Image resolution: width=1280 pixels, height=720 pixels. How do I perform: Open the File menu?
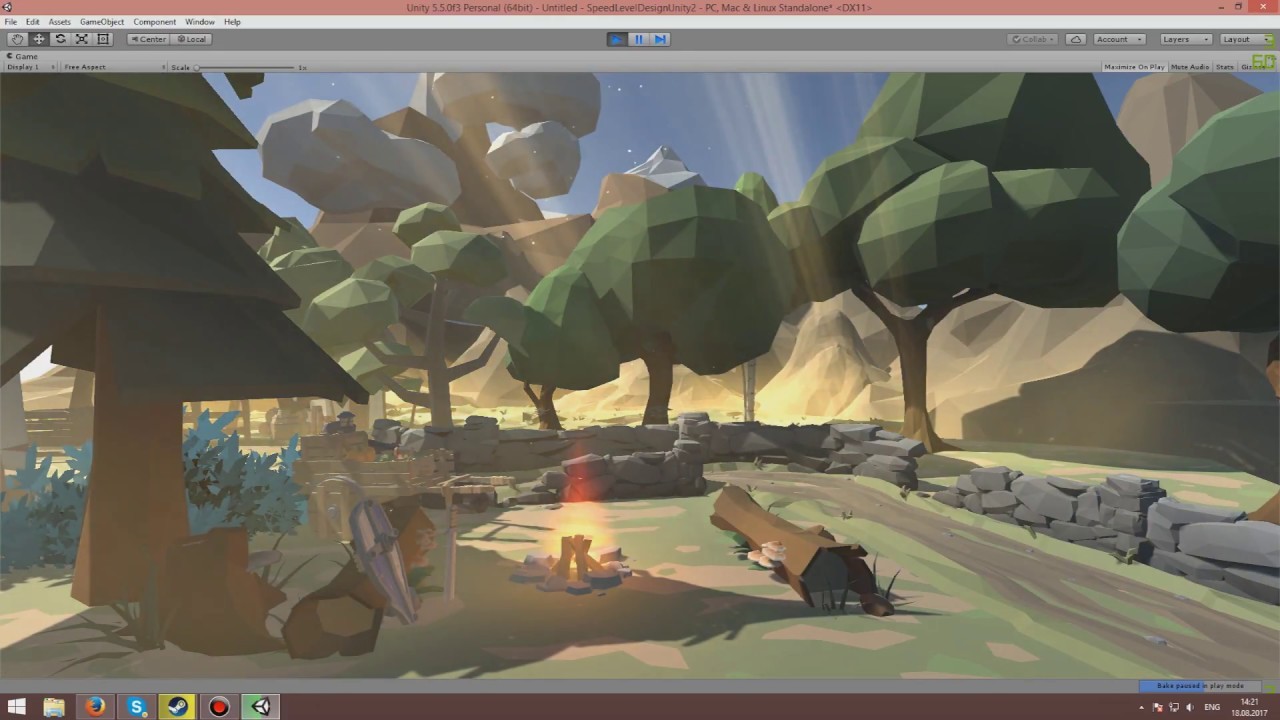pyautogui.click(x=11, y=22)
